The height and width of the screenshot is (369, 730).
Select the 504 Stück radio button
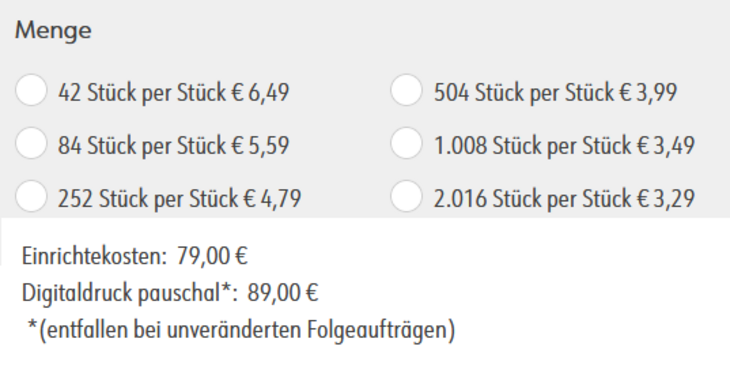(406, 90)
